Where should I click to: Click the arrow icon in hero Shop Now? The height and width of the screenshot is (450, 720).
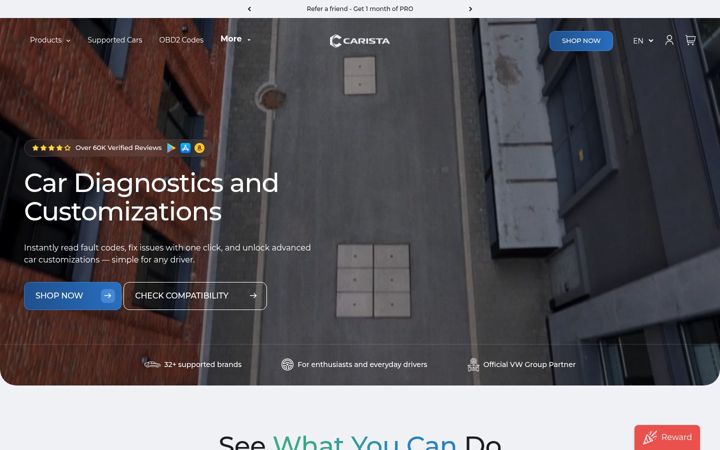pos(107,296)
